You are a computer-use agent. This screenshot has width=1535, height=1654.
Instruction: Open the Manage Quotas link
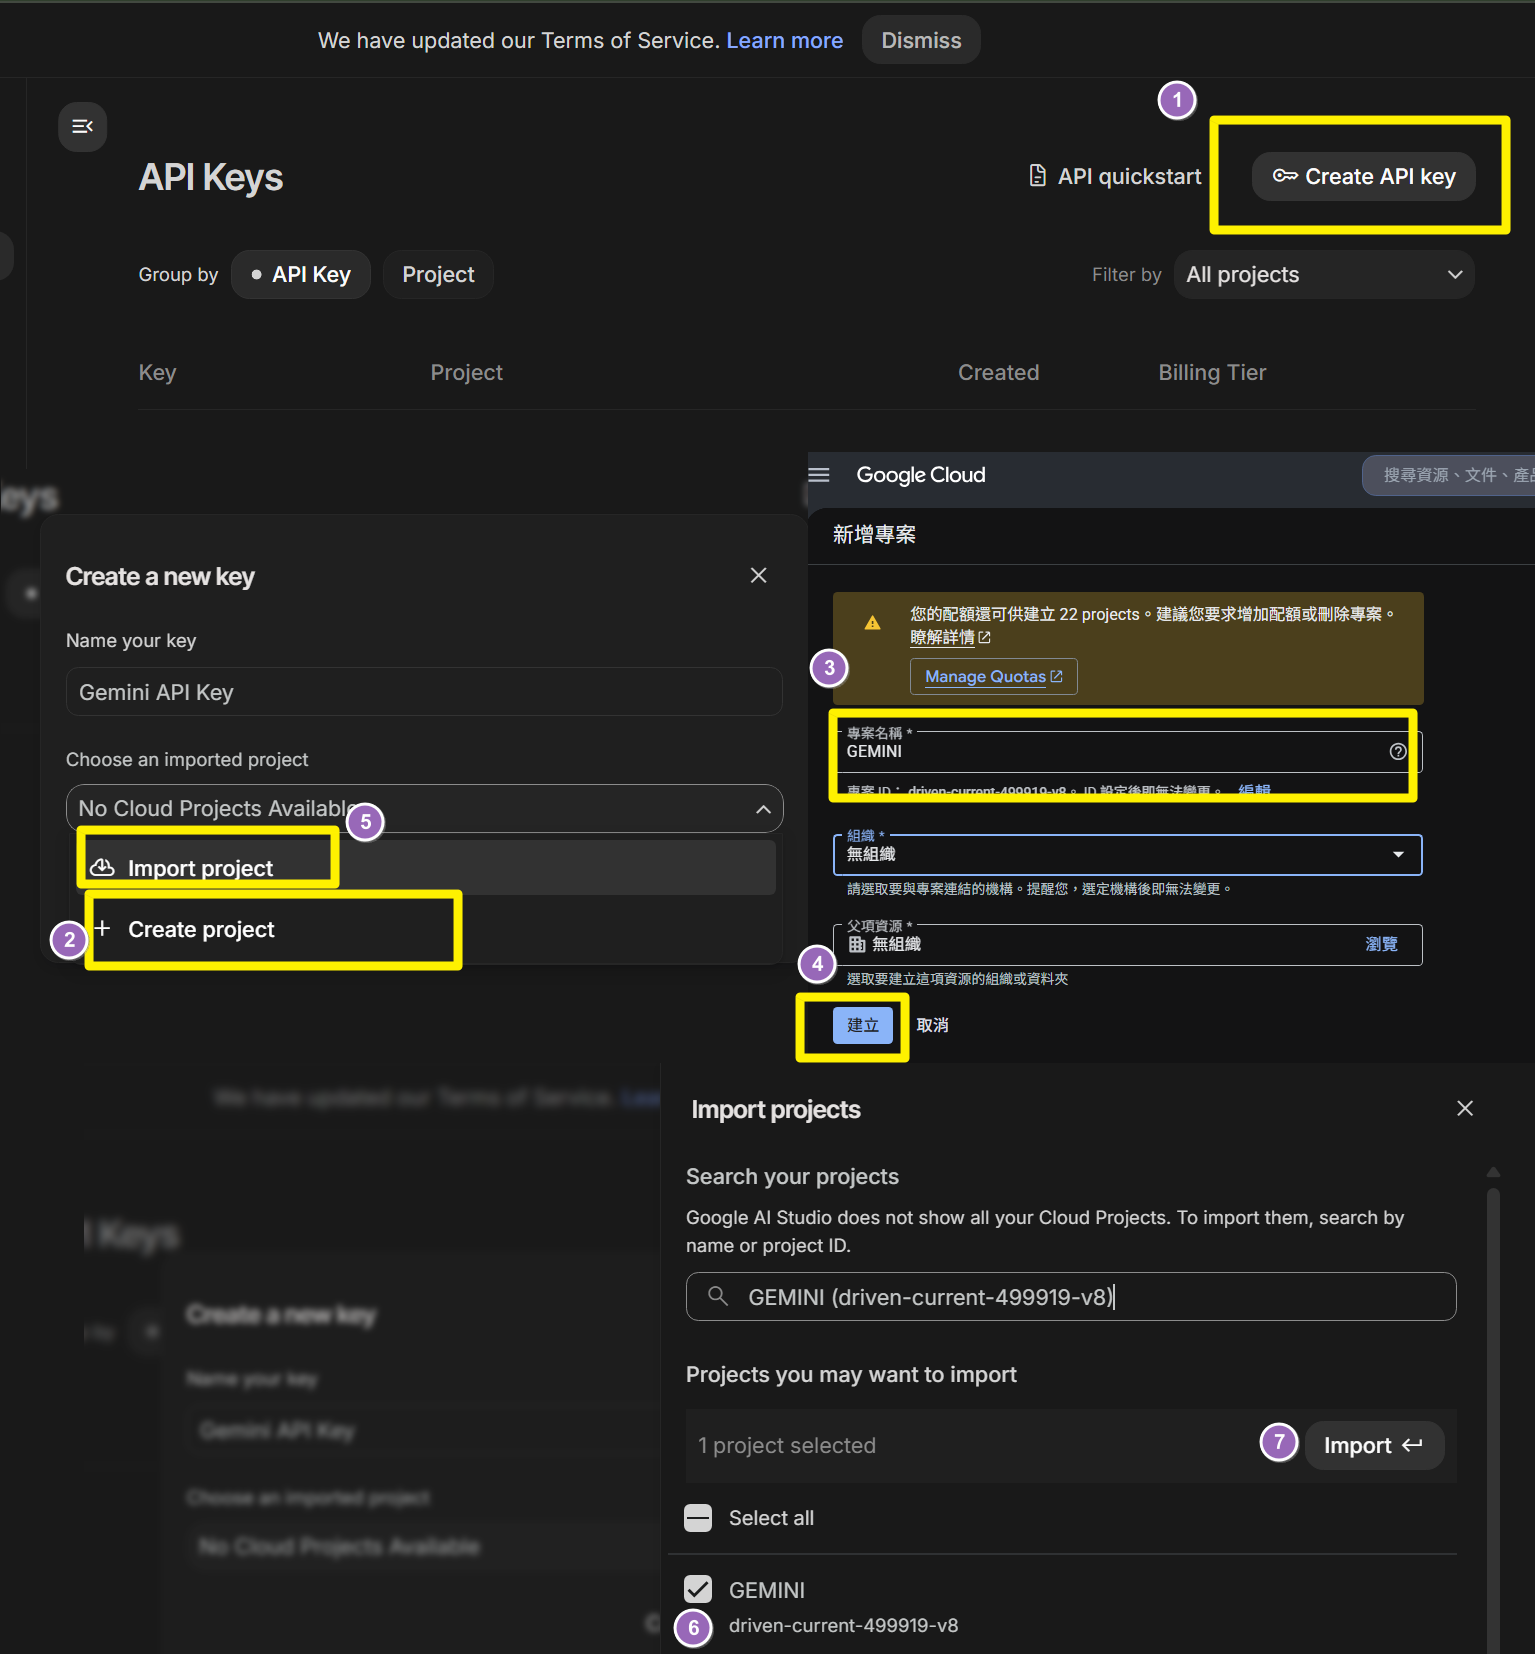tap(993, 677)
